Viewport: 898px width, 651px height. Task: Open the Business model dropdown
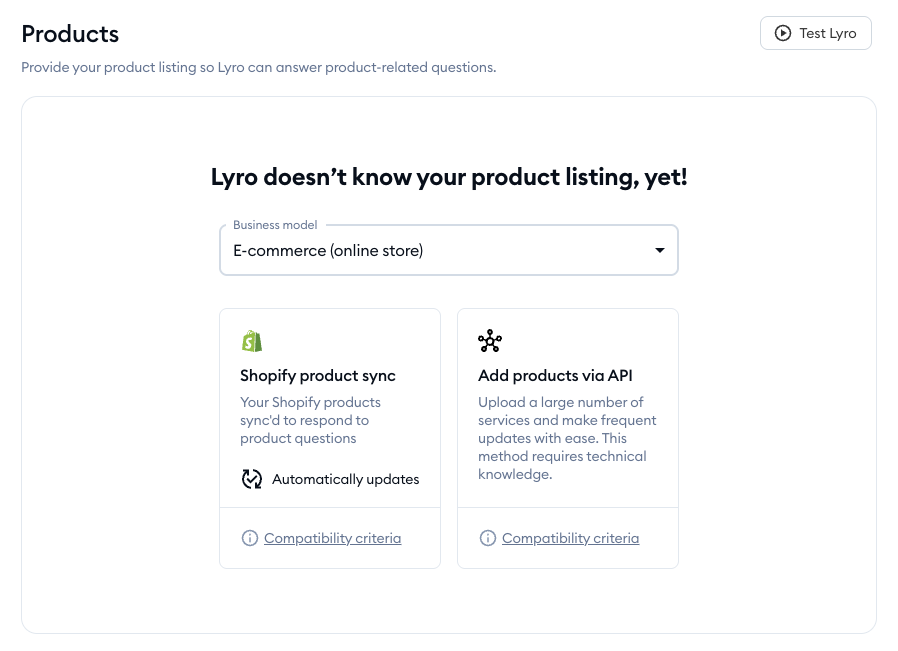click(x=448, y=251)
